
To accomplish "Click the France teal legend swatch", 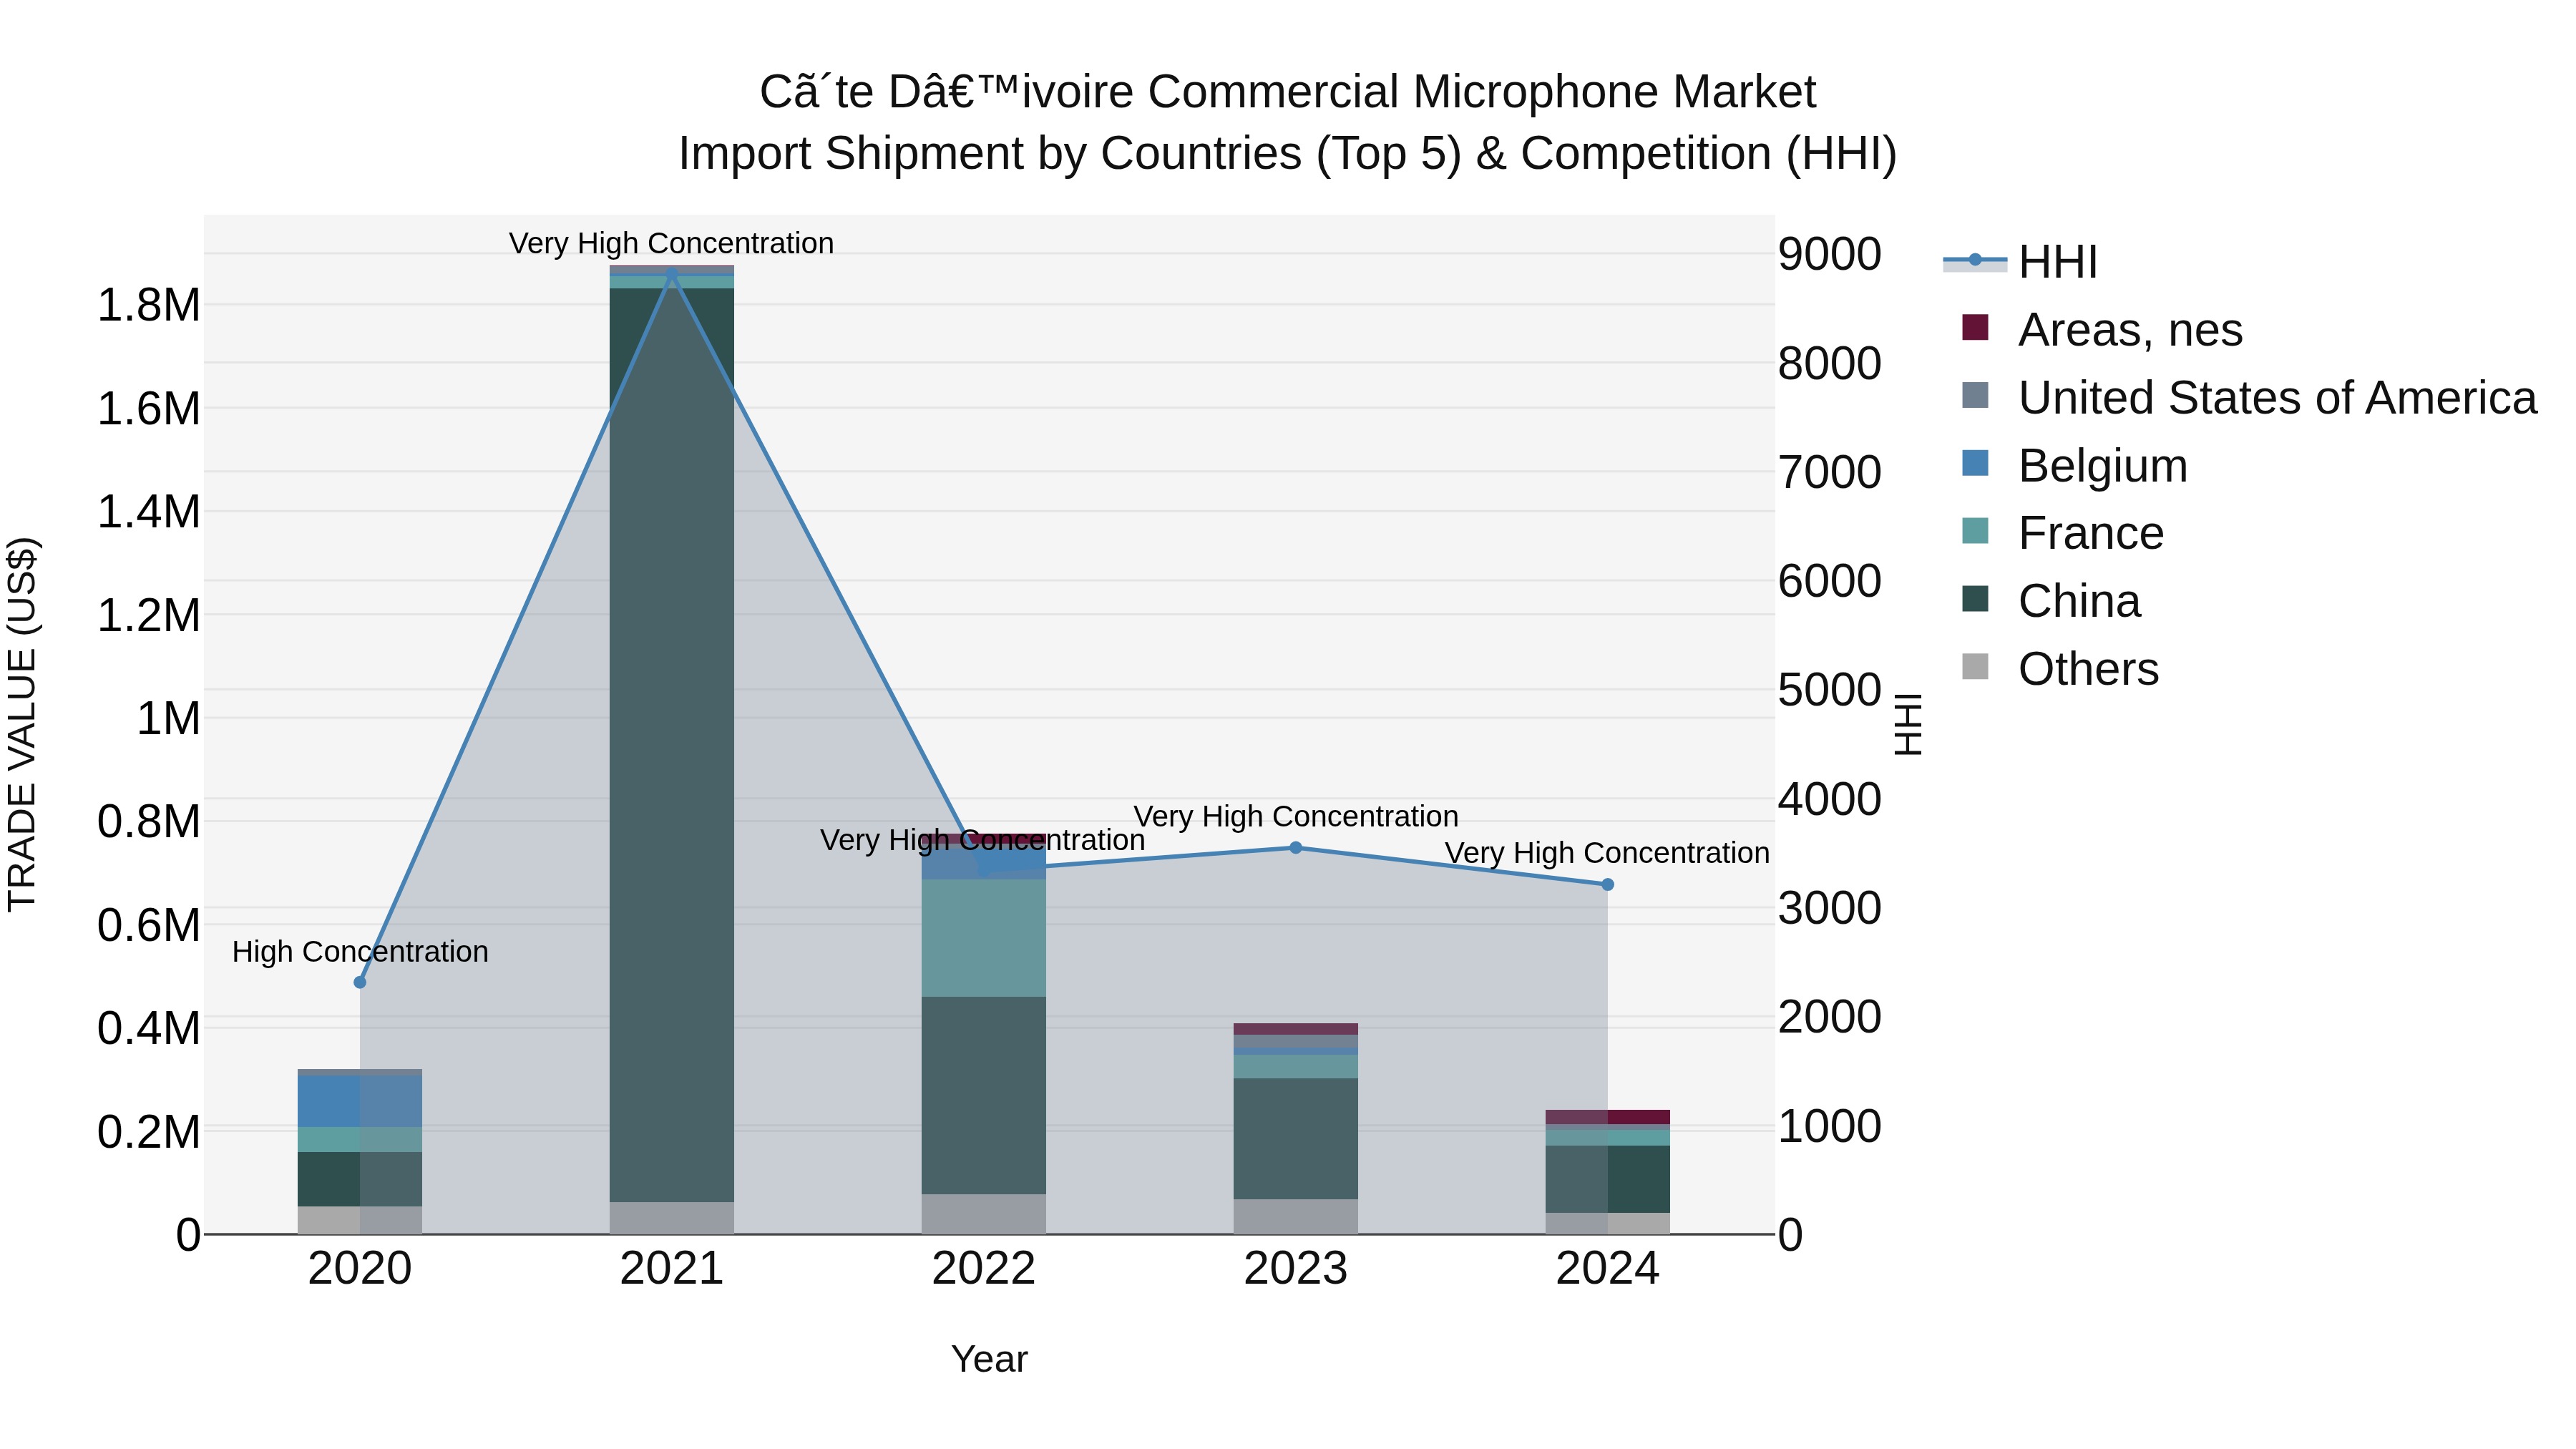I will click(x=1975, y=531).
